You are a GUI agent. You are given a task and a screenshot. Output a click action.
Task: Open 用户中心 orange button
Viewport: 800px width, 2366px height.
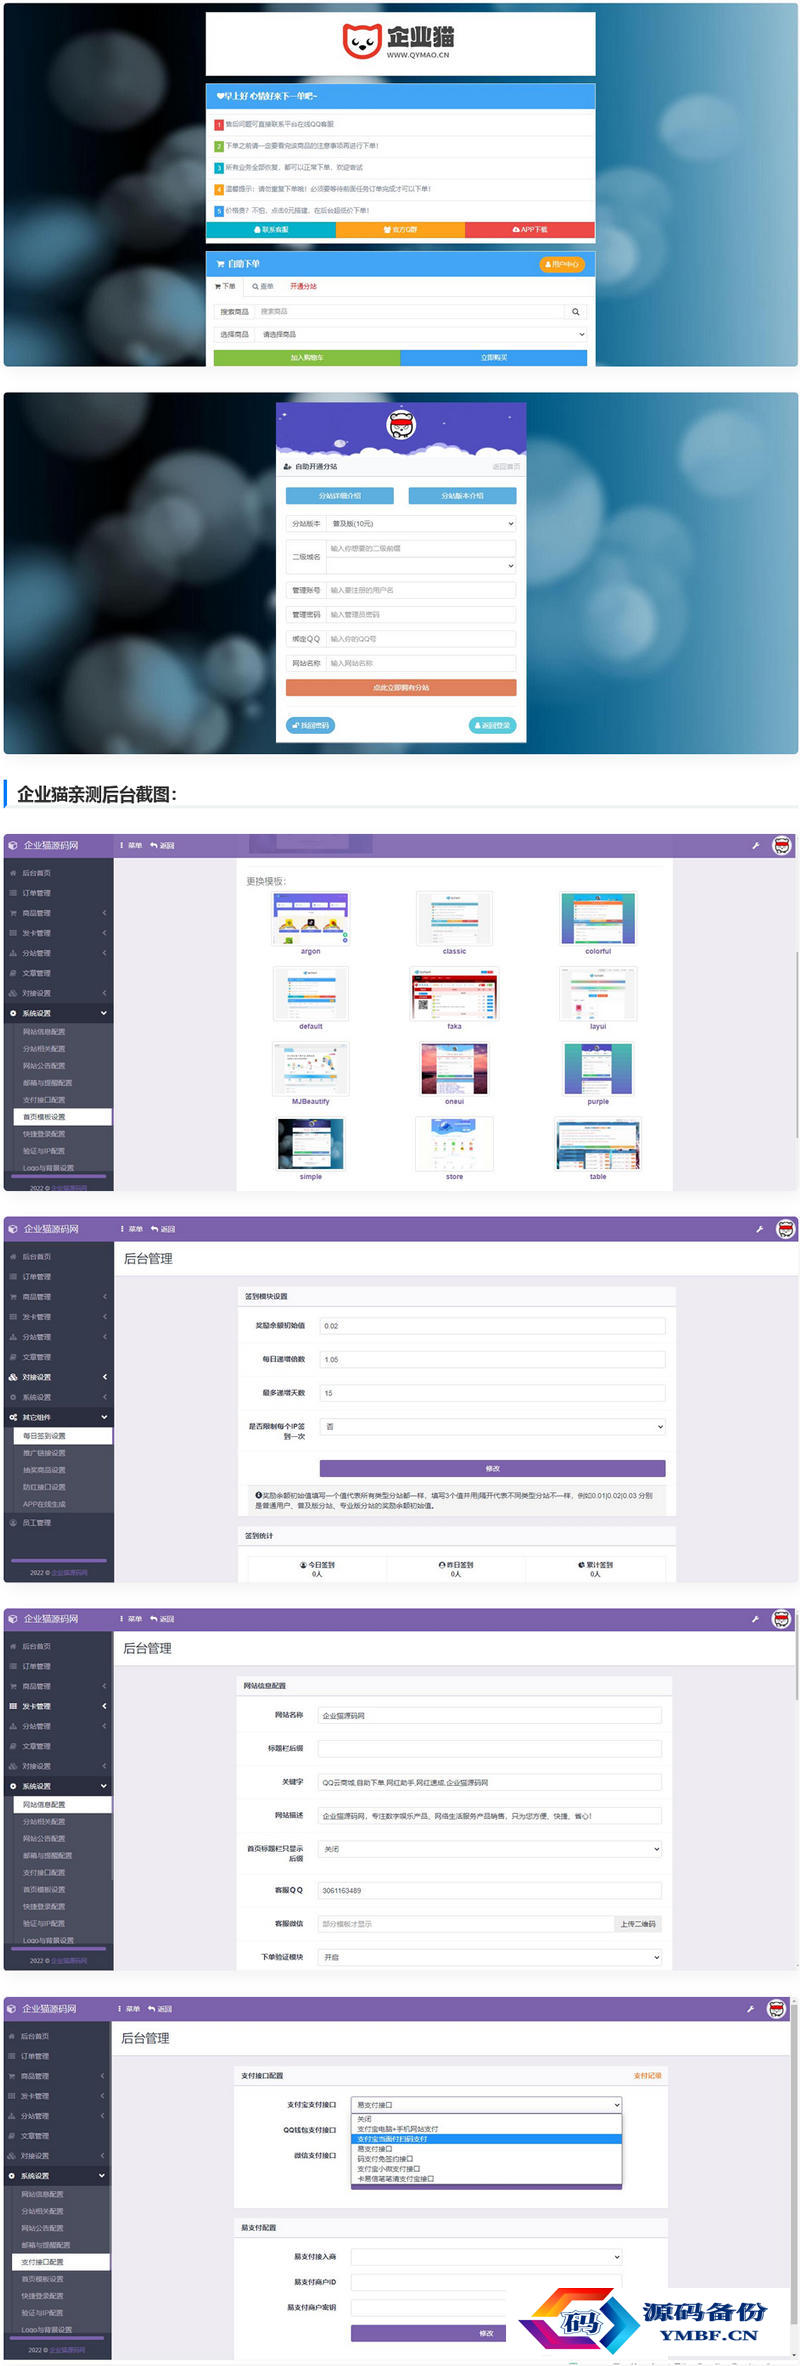[561, 264]
